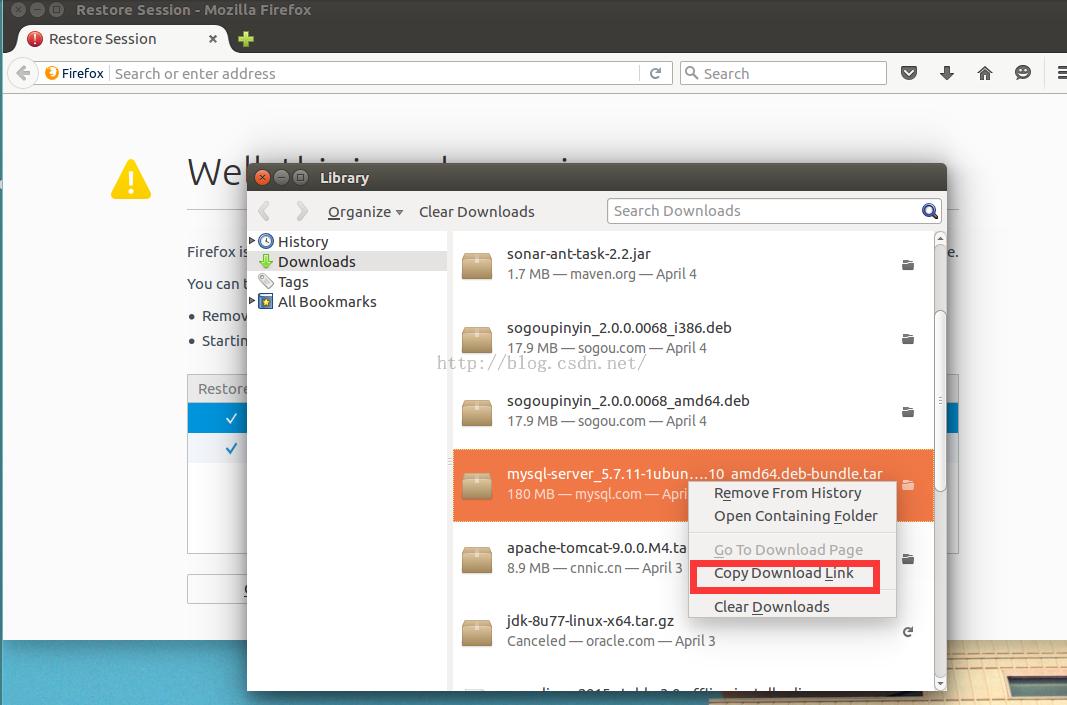The height and width of the screenshot is (705, 1067).
Task: Focus the Search Downloads field
Action: click(x=765, y=211)
